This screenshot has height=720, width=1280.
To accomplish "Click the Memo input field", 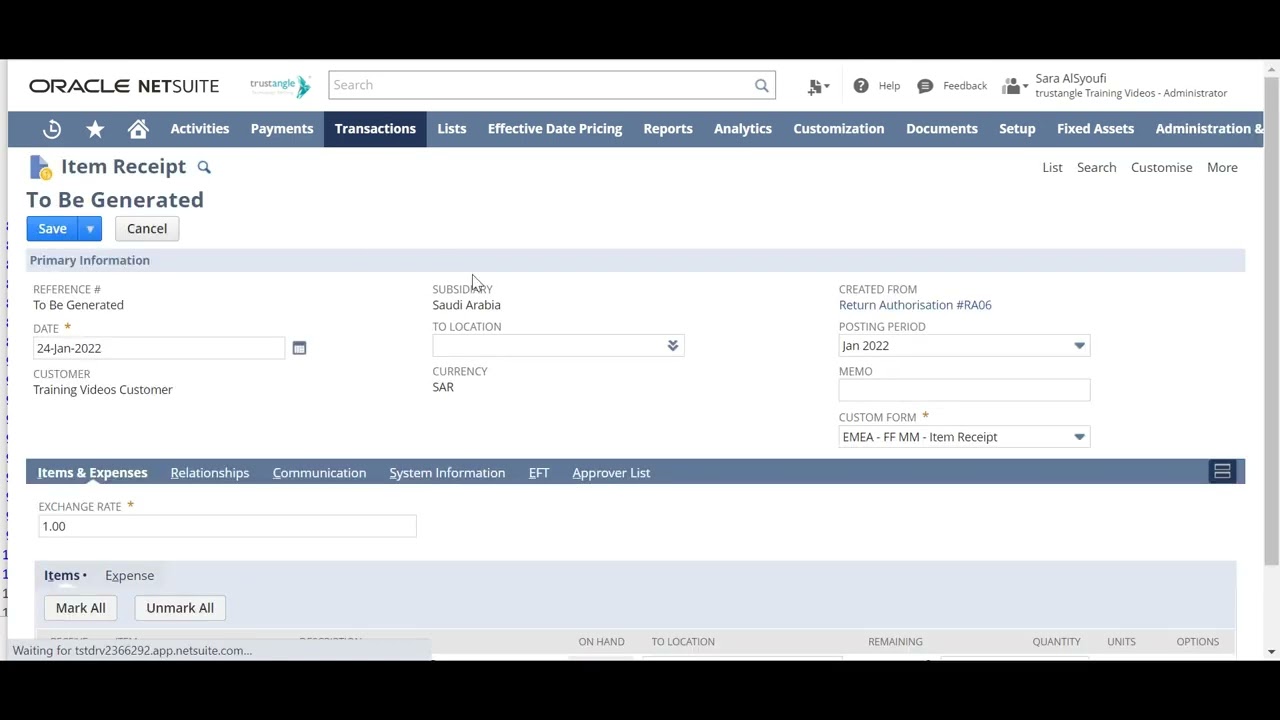I will [x=964, y=390].
